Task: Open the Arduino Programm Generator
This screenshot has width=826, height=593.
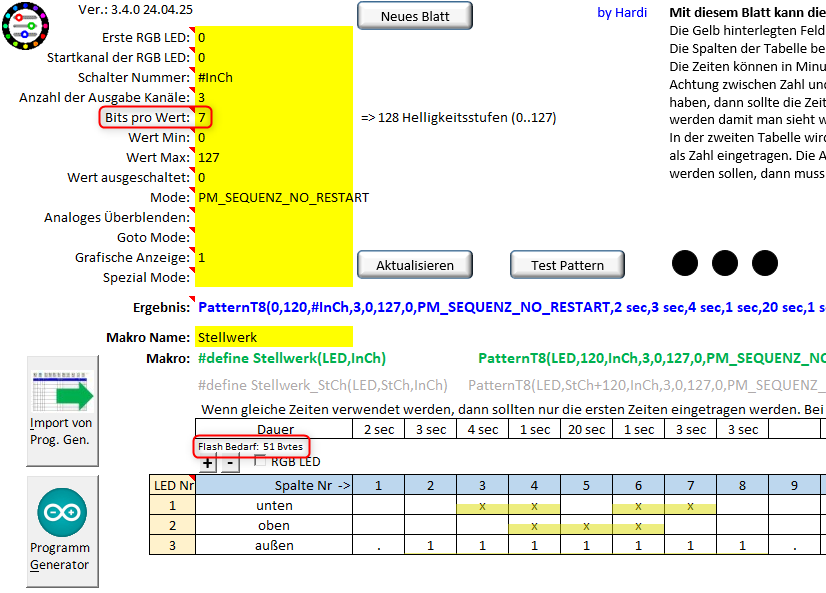Action: click(62, 530)
